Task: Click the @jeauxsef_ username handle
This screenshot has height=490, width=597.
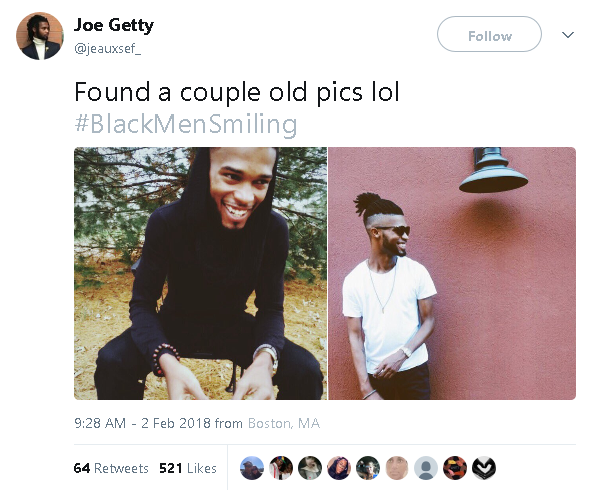Action: point(107,48)
